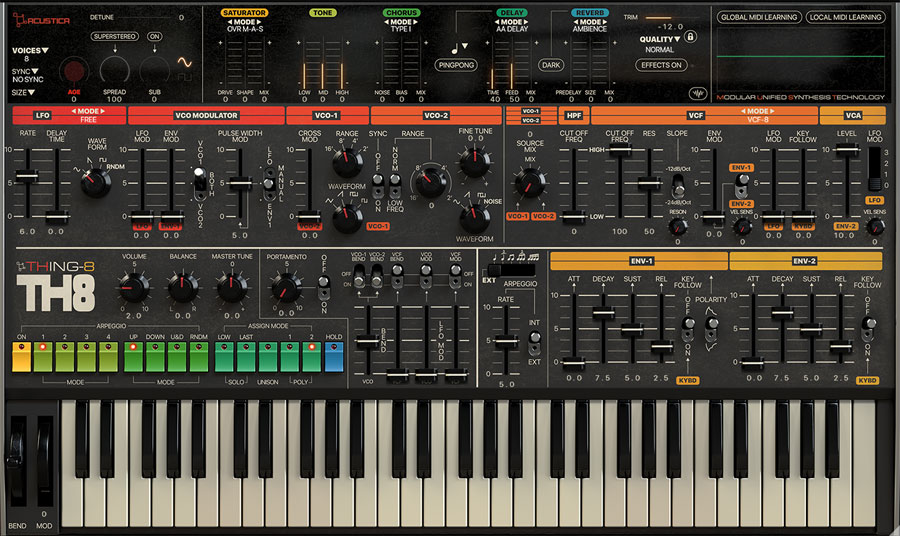Open the SIZE dropdown
This screenshot has width=900, height=536.
point(24,92)
